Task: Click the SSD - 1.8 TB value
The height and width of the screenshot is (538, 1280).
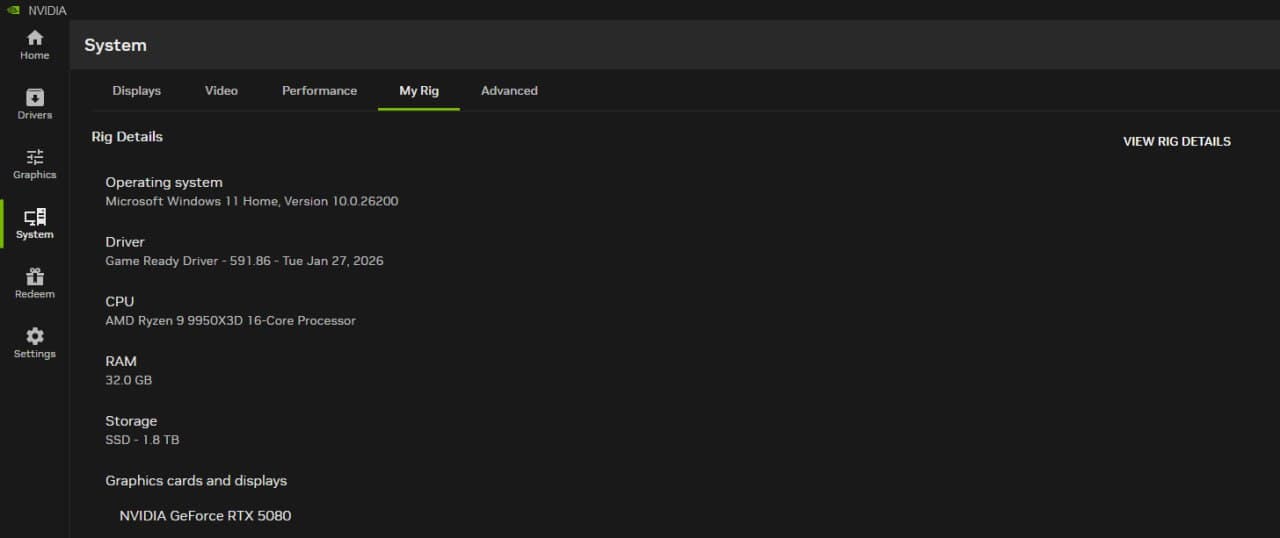Action: (142, 440)
